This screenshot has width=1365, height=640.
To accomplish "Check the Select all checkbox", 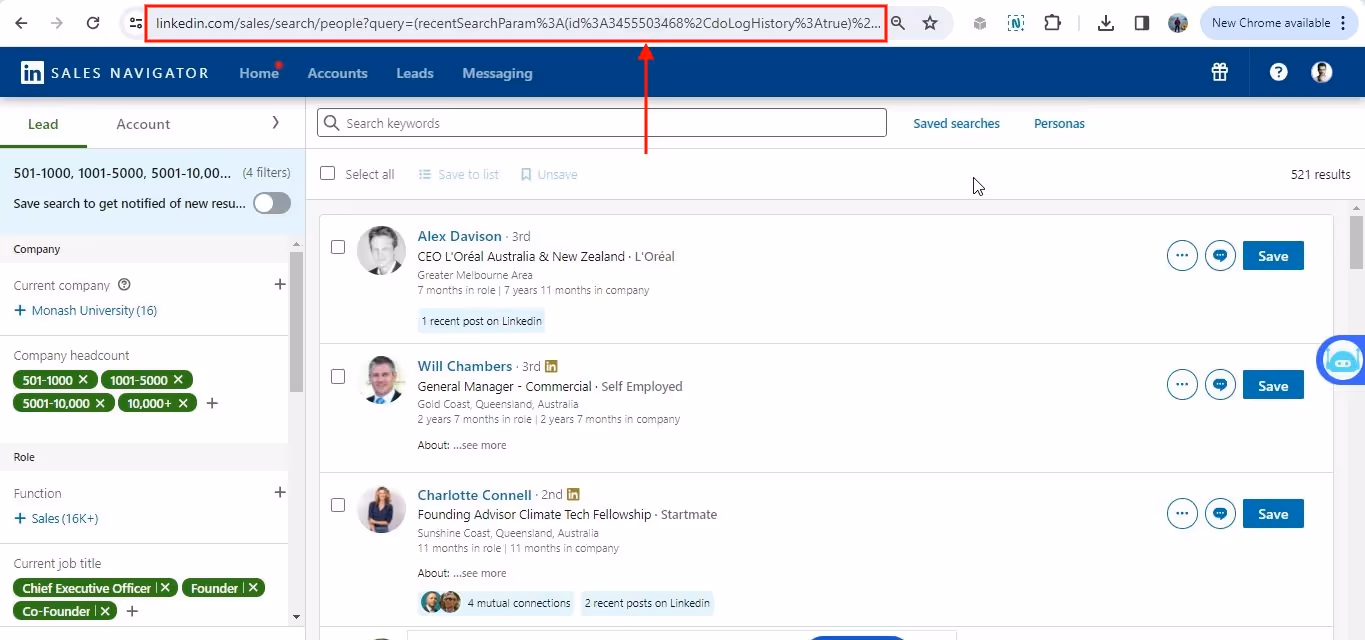I will (327, 173).
